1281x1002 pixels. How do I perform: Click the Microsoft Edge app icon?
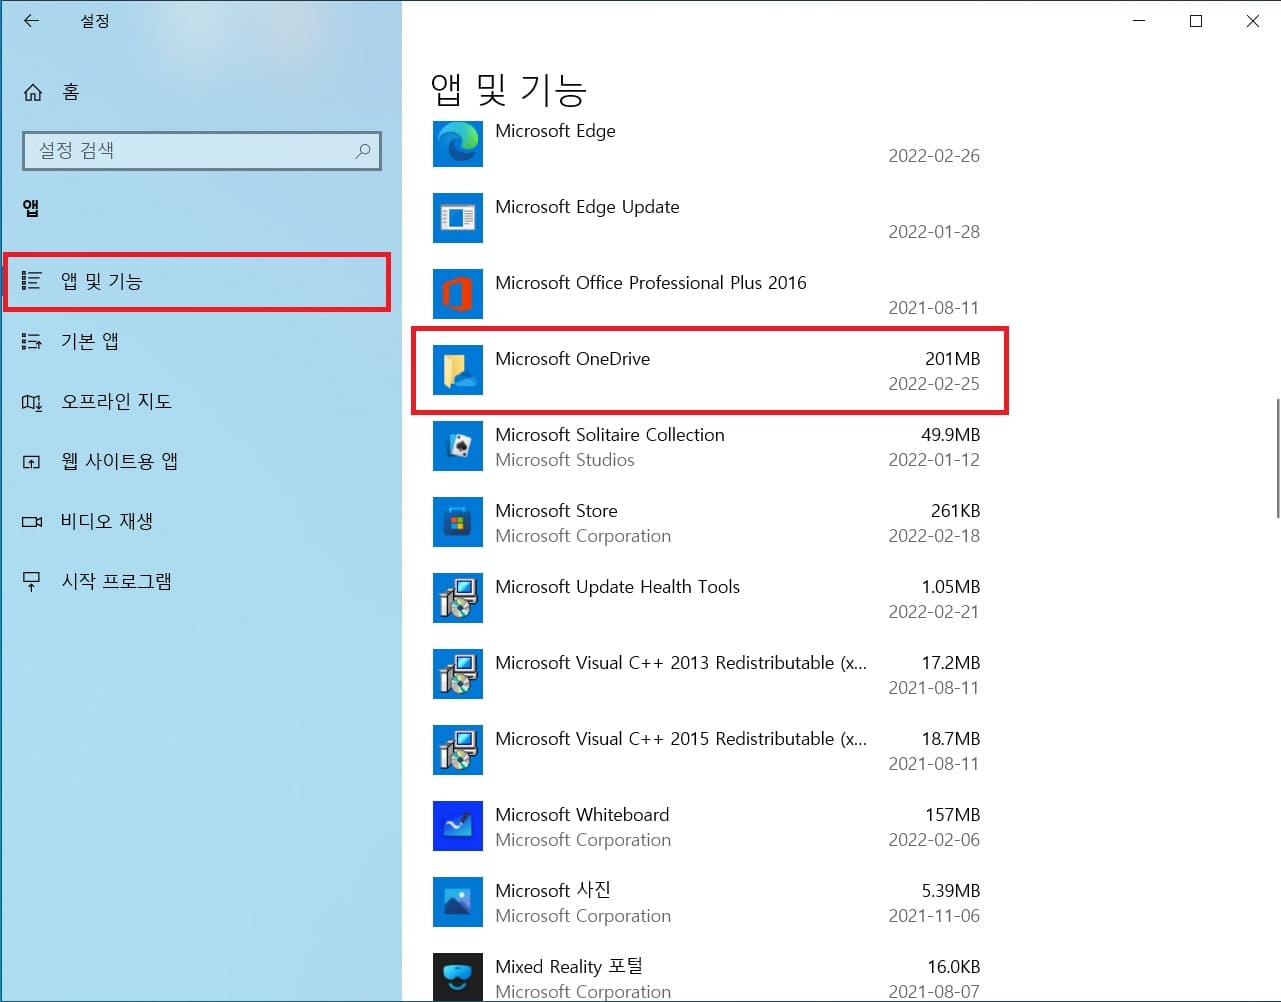pyautogui.click(x=458, y=143)
